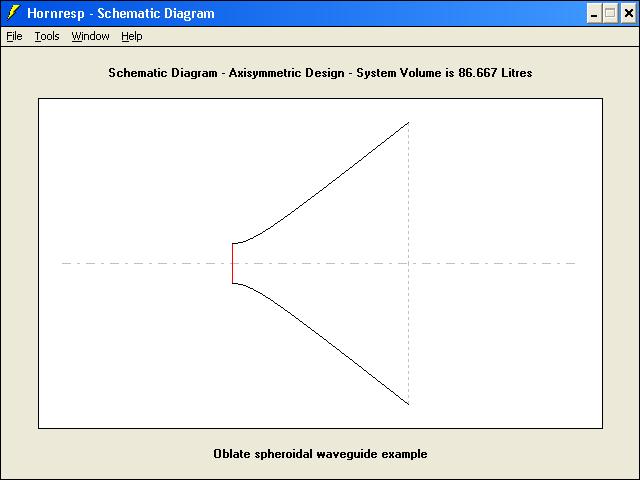The width and height of the screenshot is (640, 480).
Task: Click the Hornresp lightning bolt title icon
Action: (x=13, y=13)
